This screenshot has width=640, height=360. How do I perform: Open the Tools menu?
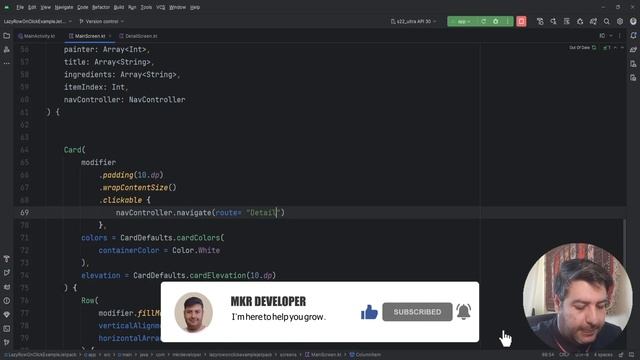[x=146, y=7]
